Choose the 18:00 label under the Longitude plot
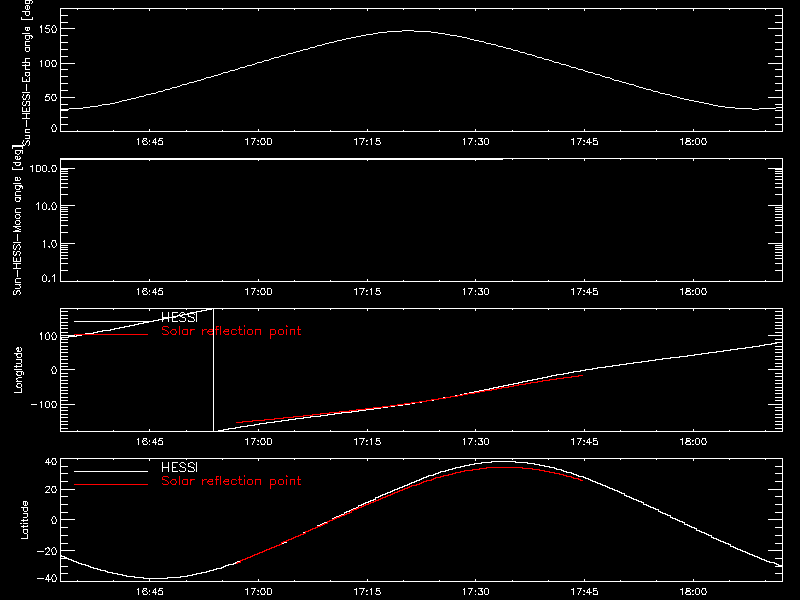 point(693,442)
